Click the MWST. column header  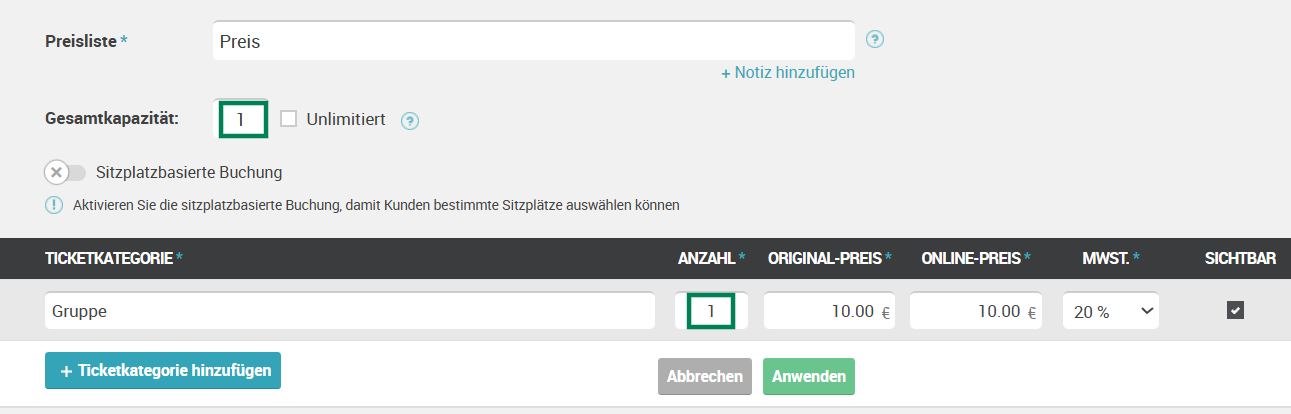pyautogui.click(x=1111, y=259)
